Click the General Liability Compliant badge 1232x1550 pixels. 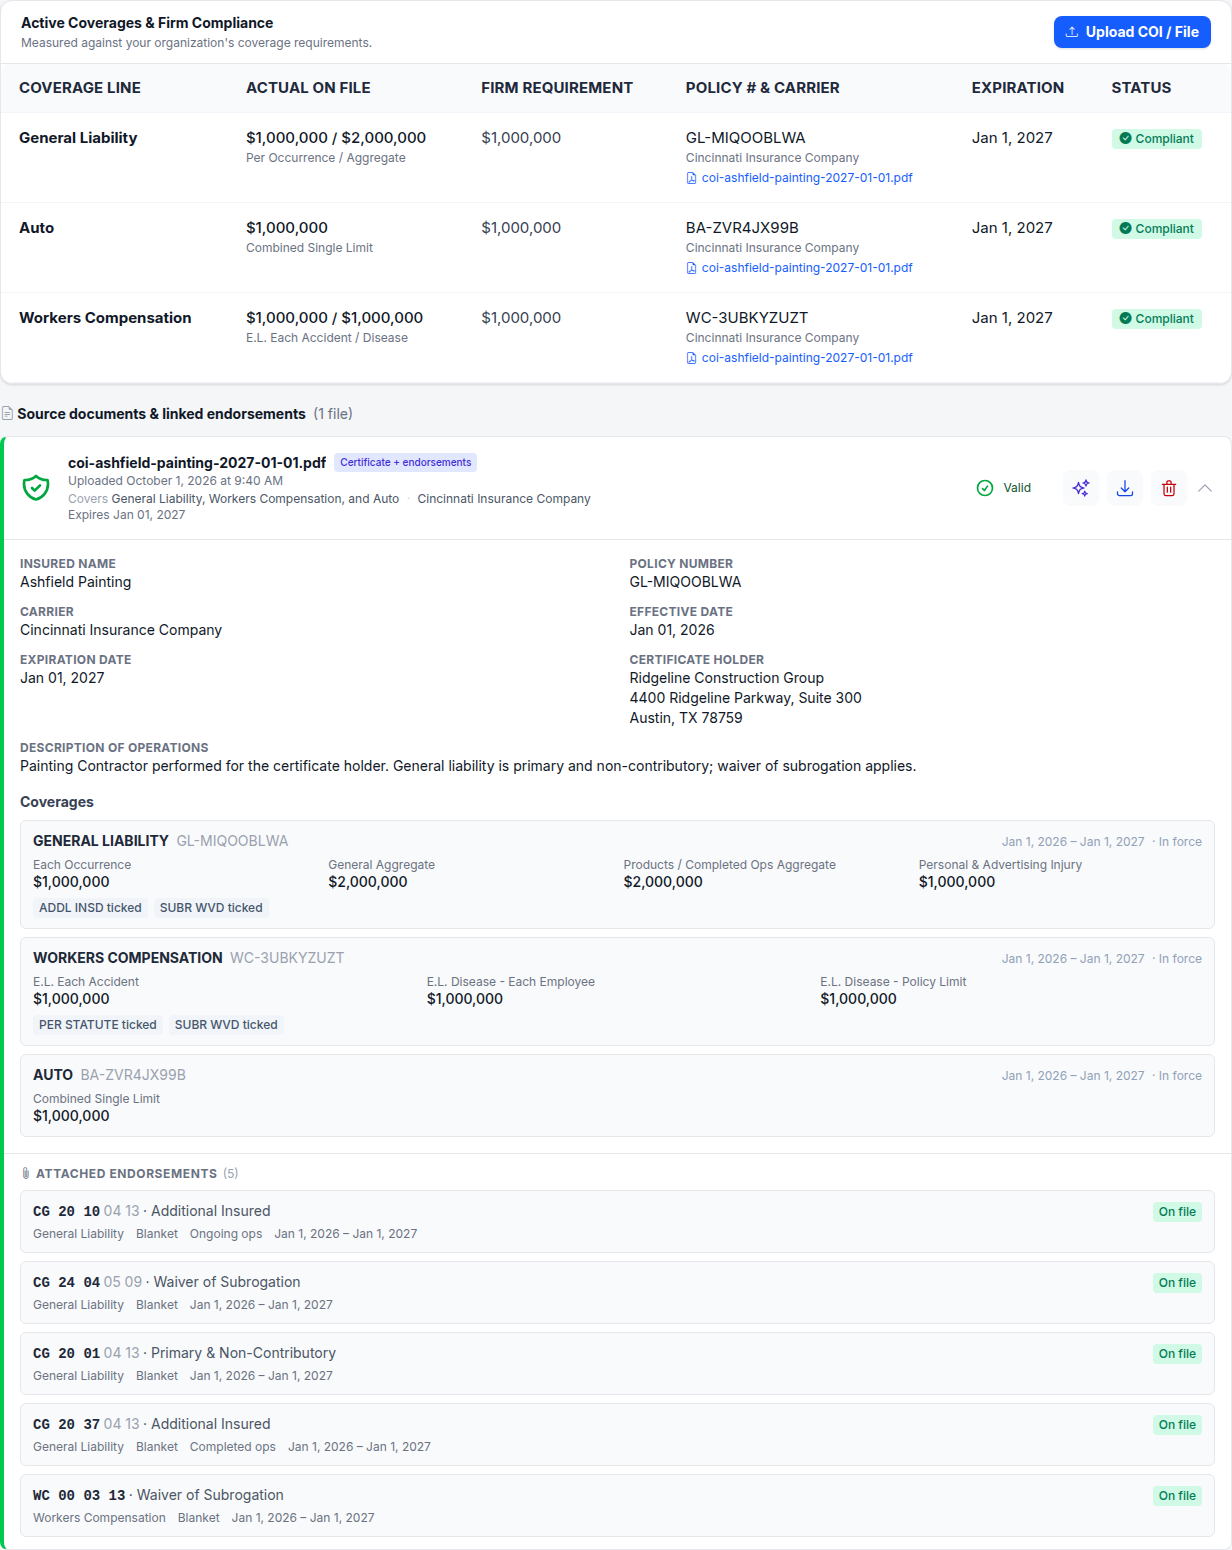tap(1157, 139)
